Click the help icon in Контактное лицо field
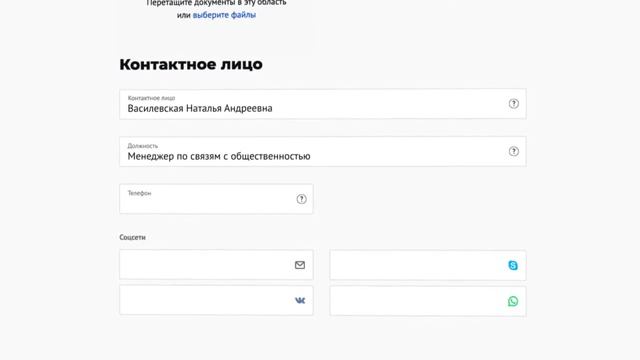 pyautogui.click(x=513, y=104)
